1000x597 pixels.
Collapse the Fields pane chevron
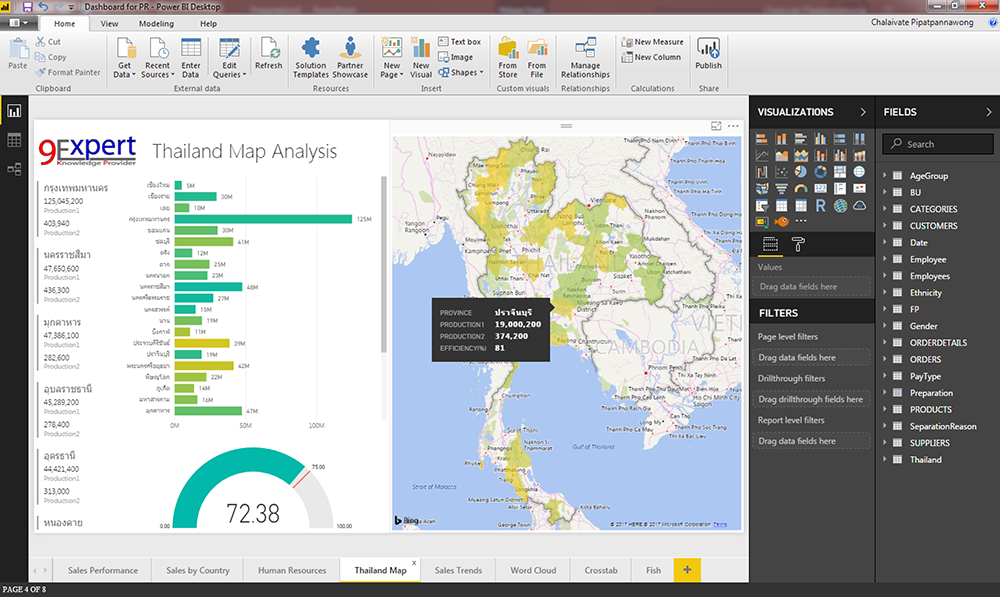(989, 112)
